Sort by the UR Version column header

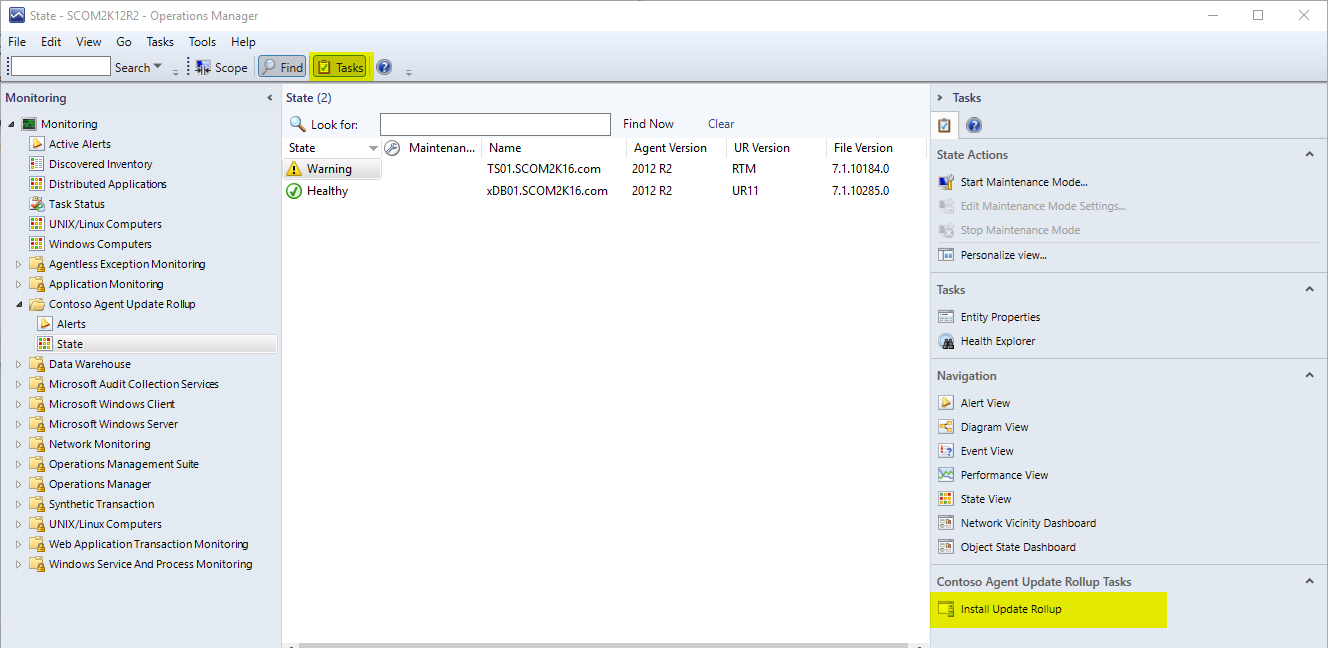pyautogui.click(x=761, y=148)
